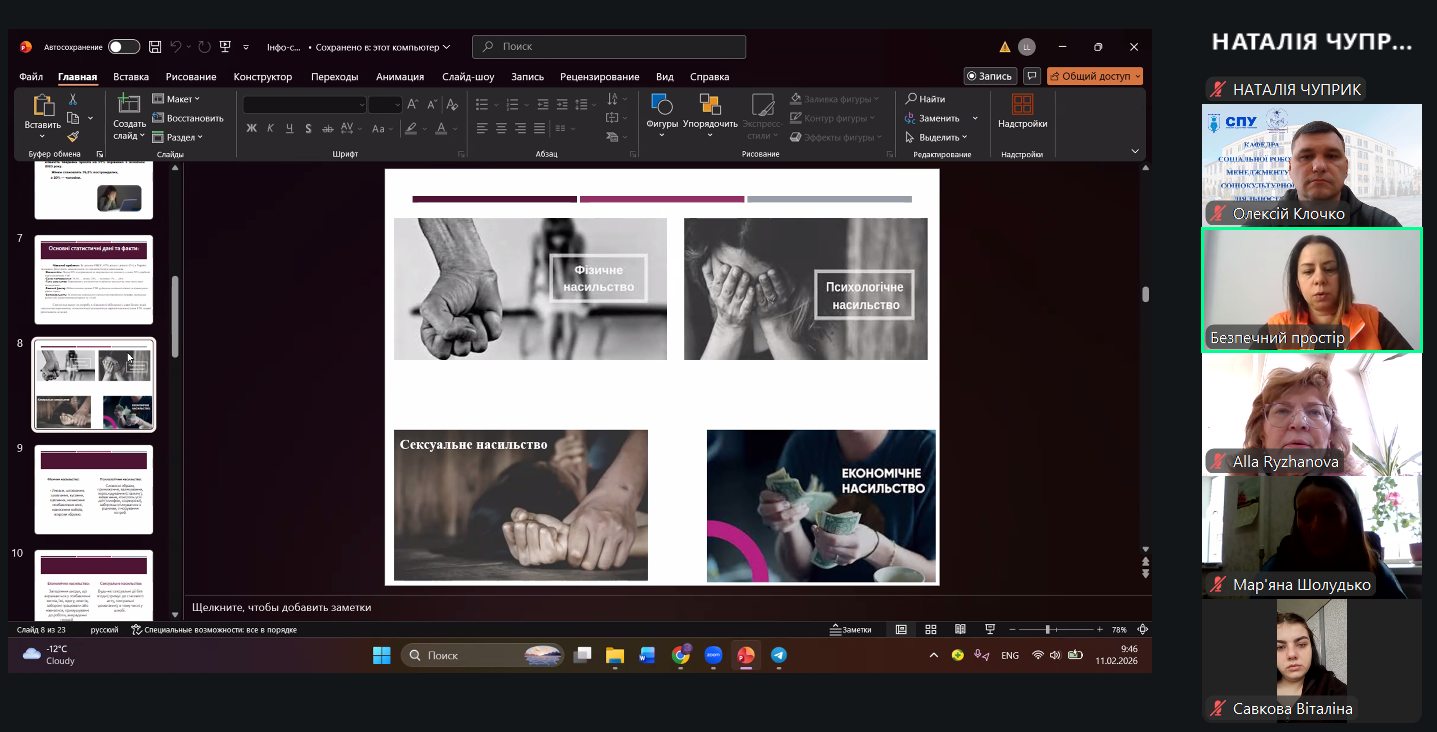
Task: Toggle the Notes (Заметки) pane in status bar
Action: pos(851,630)
